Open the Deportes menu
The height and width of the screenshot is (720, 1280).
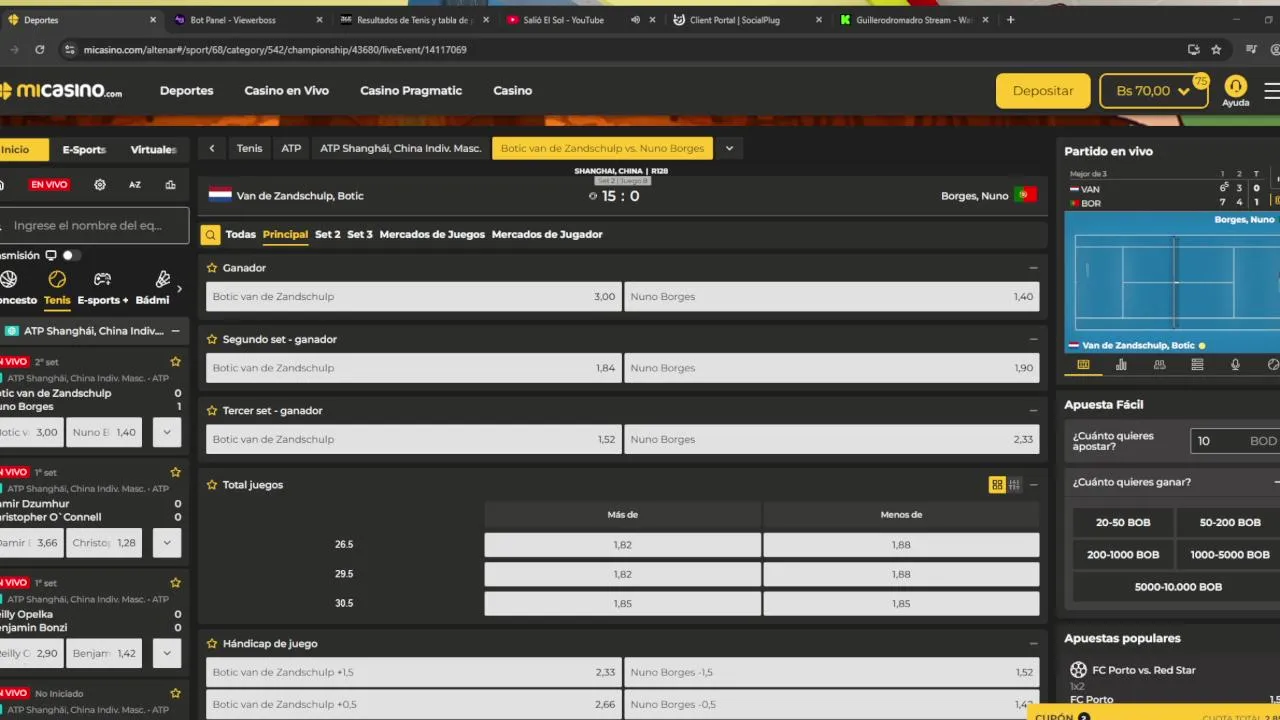[x=187, y=91]
